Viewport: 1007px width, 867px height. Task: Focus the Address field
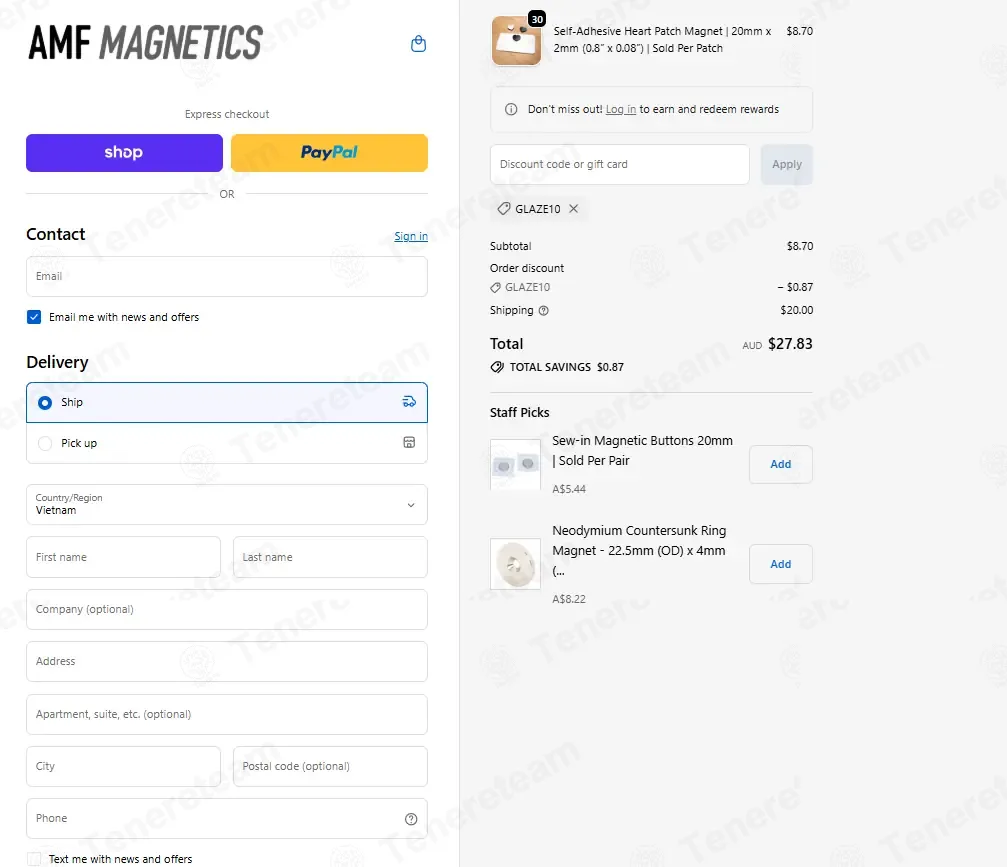[x=227, y=661]
